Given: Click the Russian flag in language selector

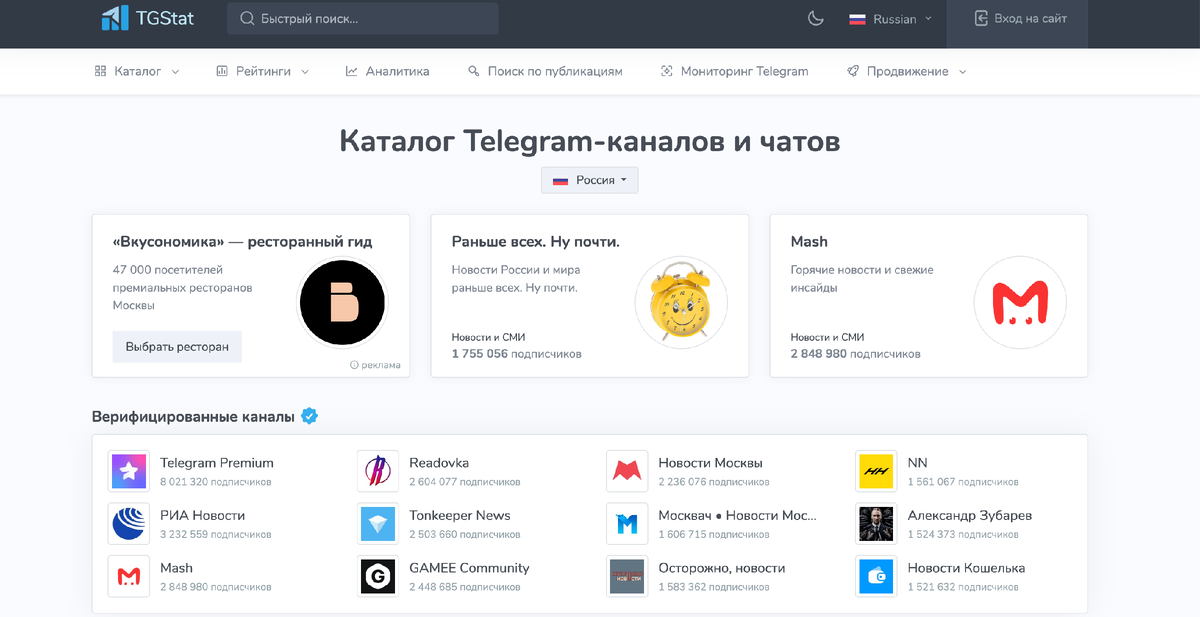Looking at the screenshot, I should [x=857, y=18].
